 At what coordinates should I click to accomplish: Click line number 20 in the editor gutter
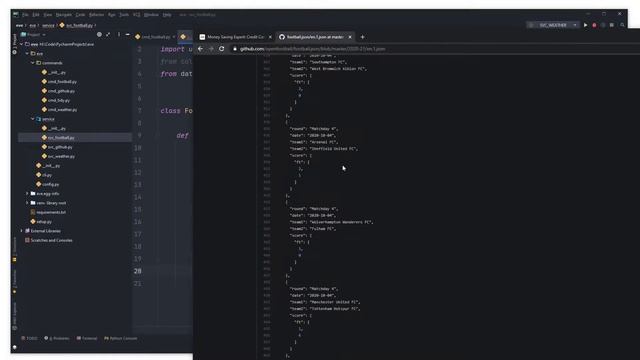pyautogui.click(x=138, y=271)
